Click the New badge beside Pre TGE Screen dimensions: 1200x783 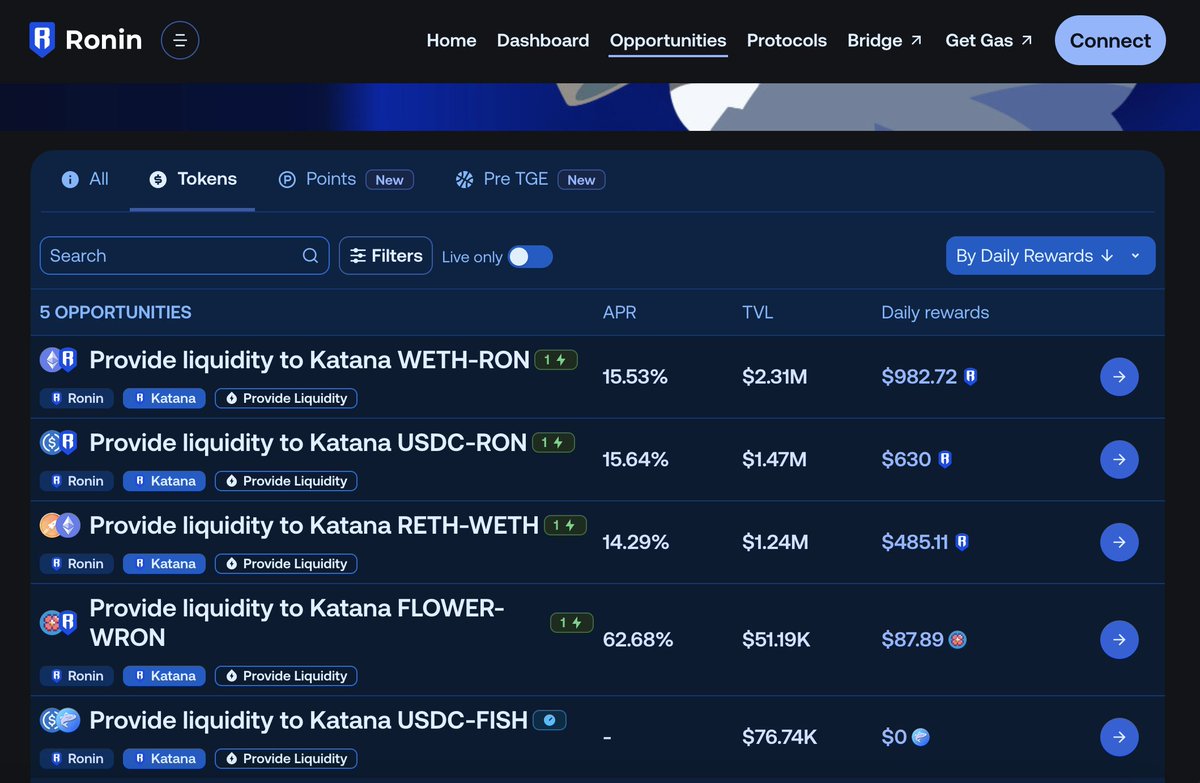click(581, 180)
